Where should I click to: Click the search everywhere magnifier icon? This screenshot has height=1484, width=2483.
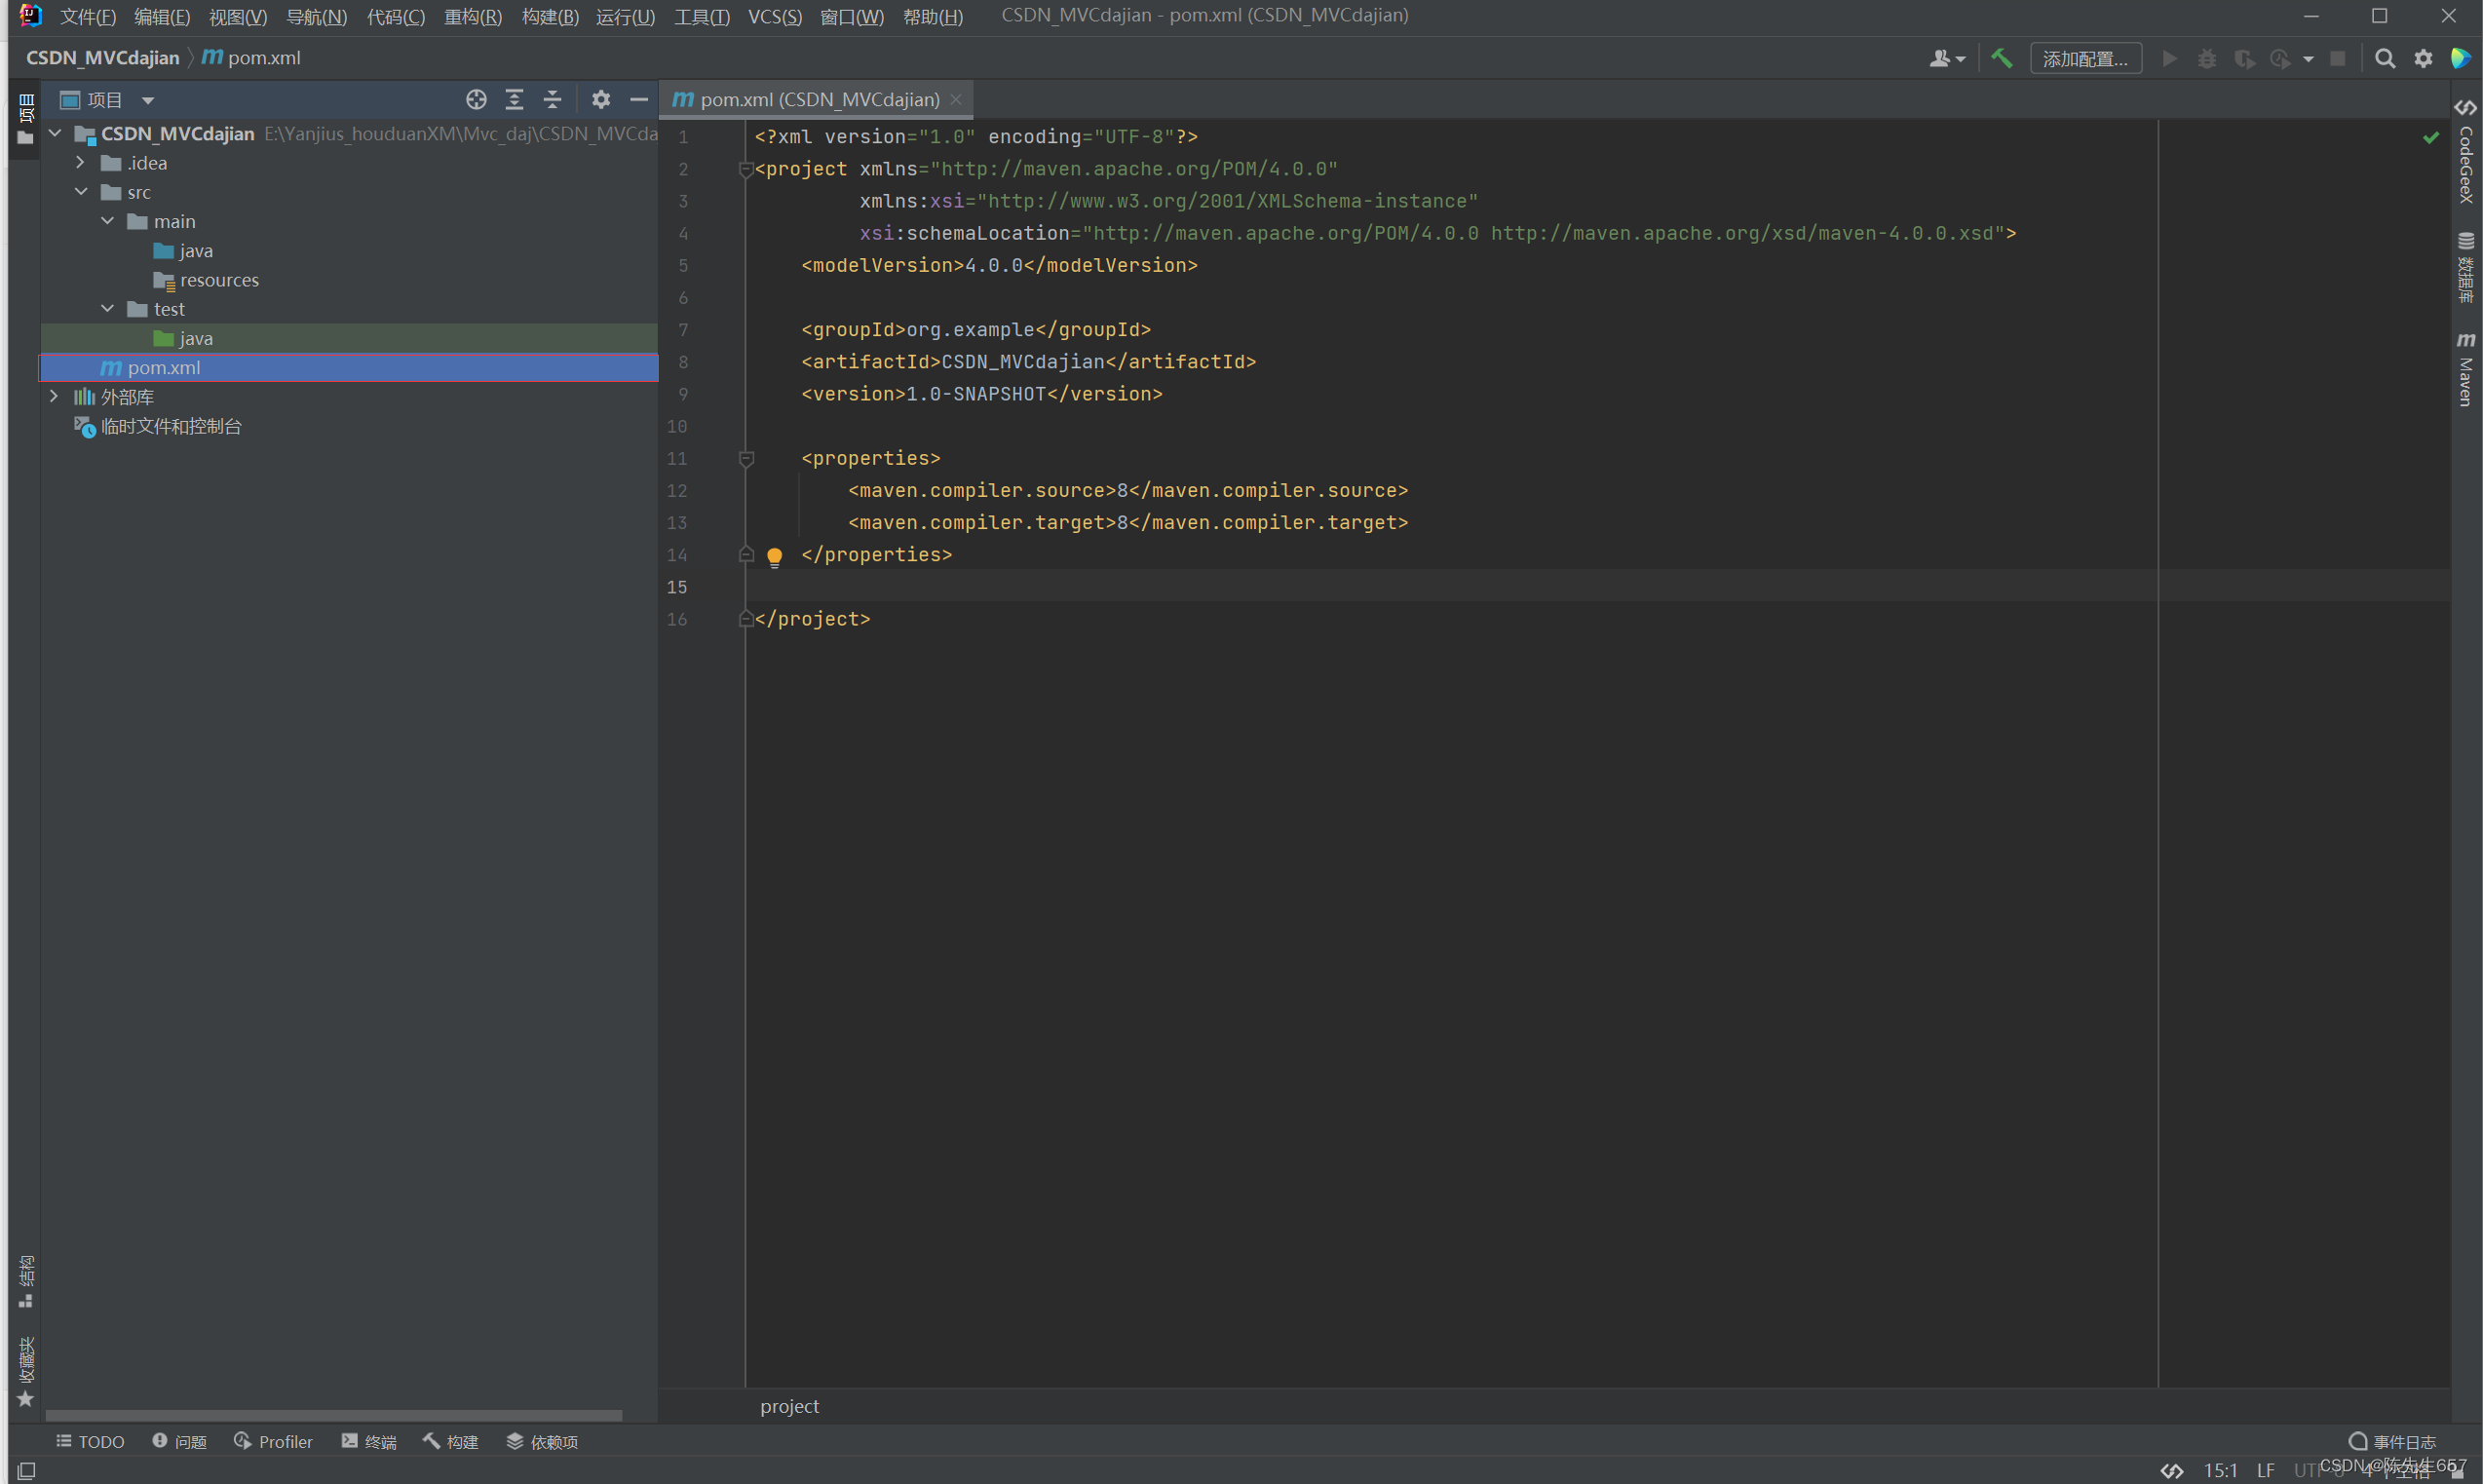2384,59
